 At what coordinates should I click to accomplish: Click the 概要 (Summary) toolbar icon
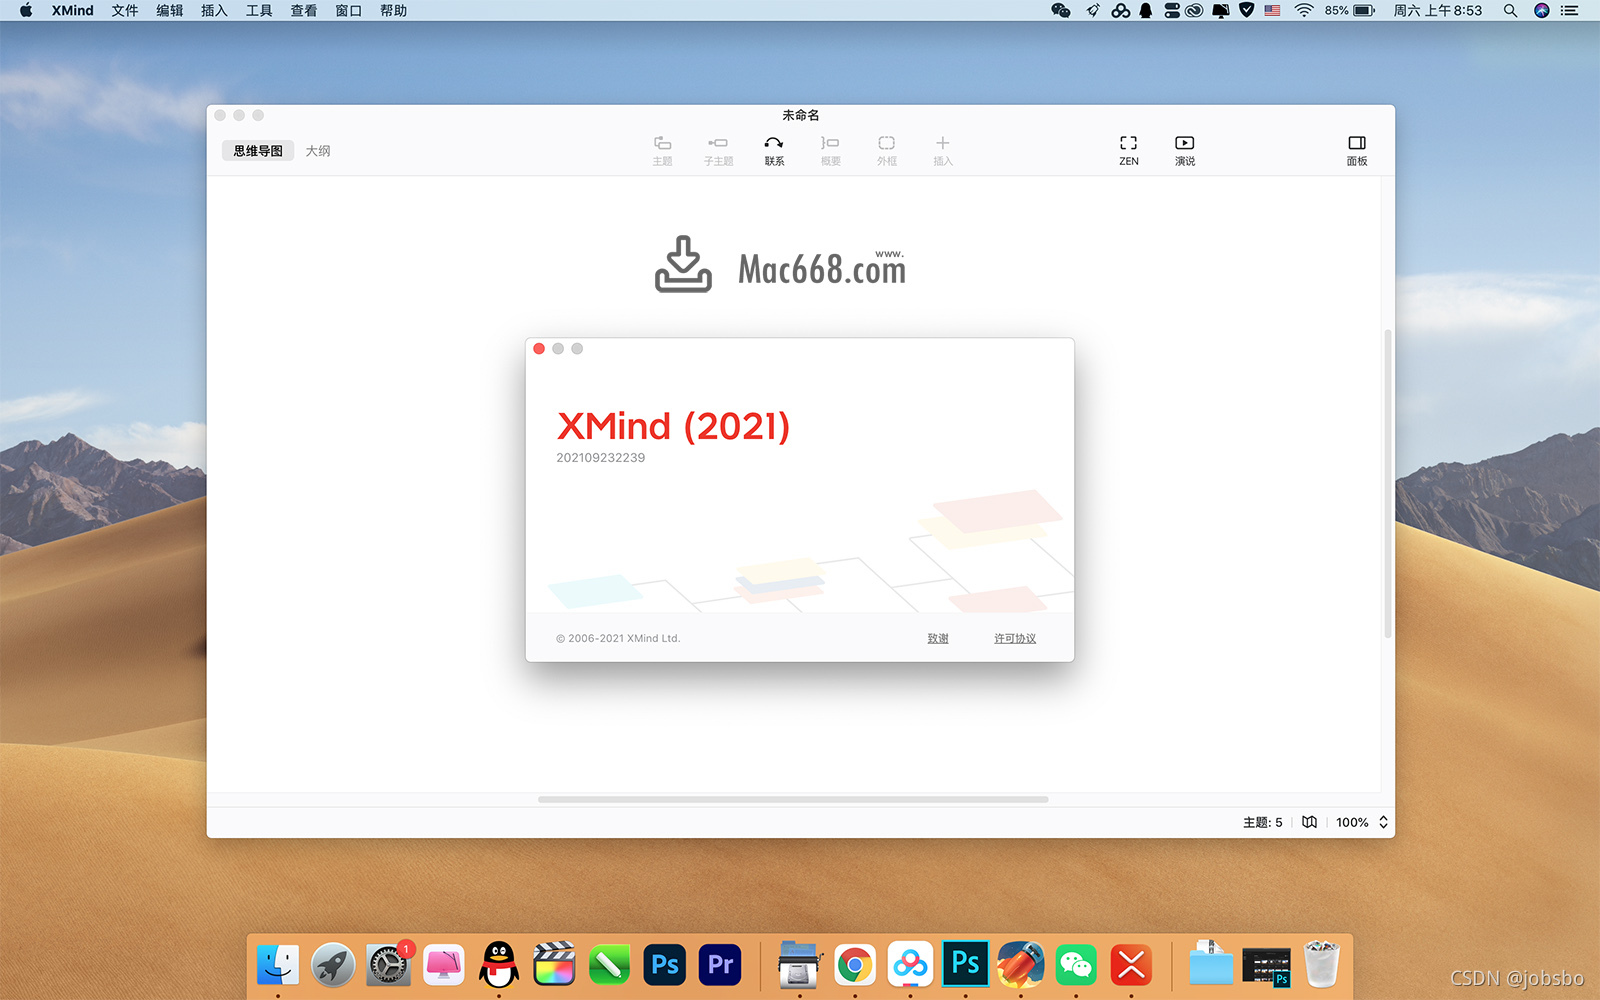[x=830, y=150]
